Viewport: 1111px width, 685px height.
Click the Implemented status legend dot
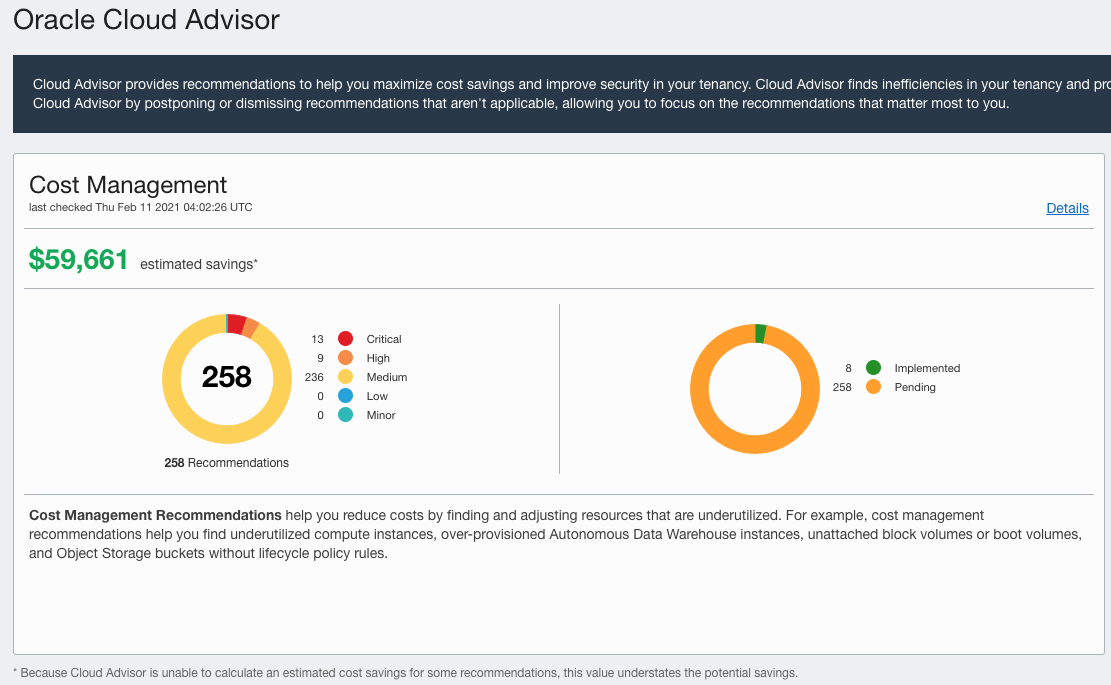(872, 368)
